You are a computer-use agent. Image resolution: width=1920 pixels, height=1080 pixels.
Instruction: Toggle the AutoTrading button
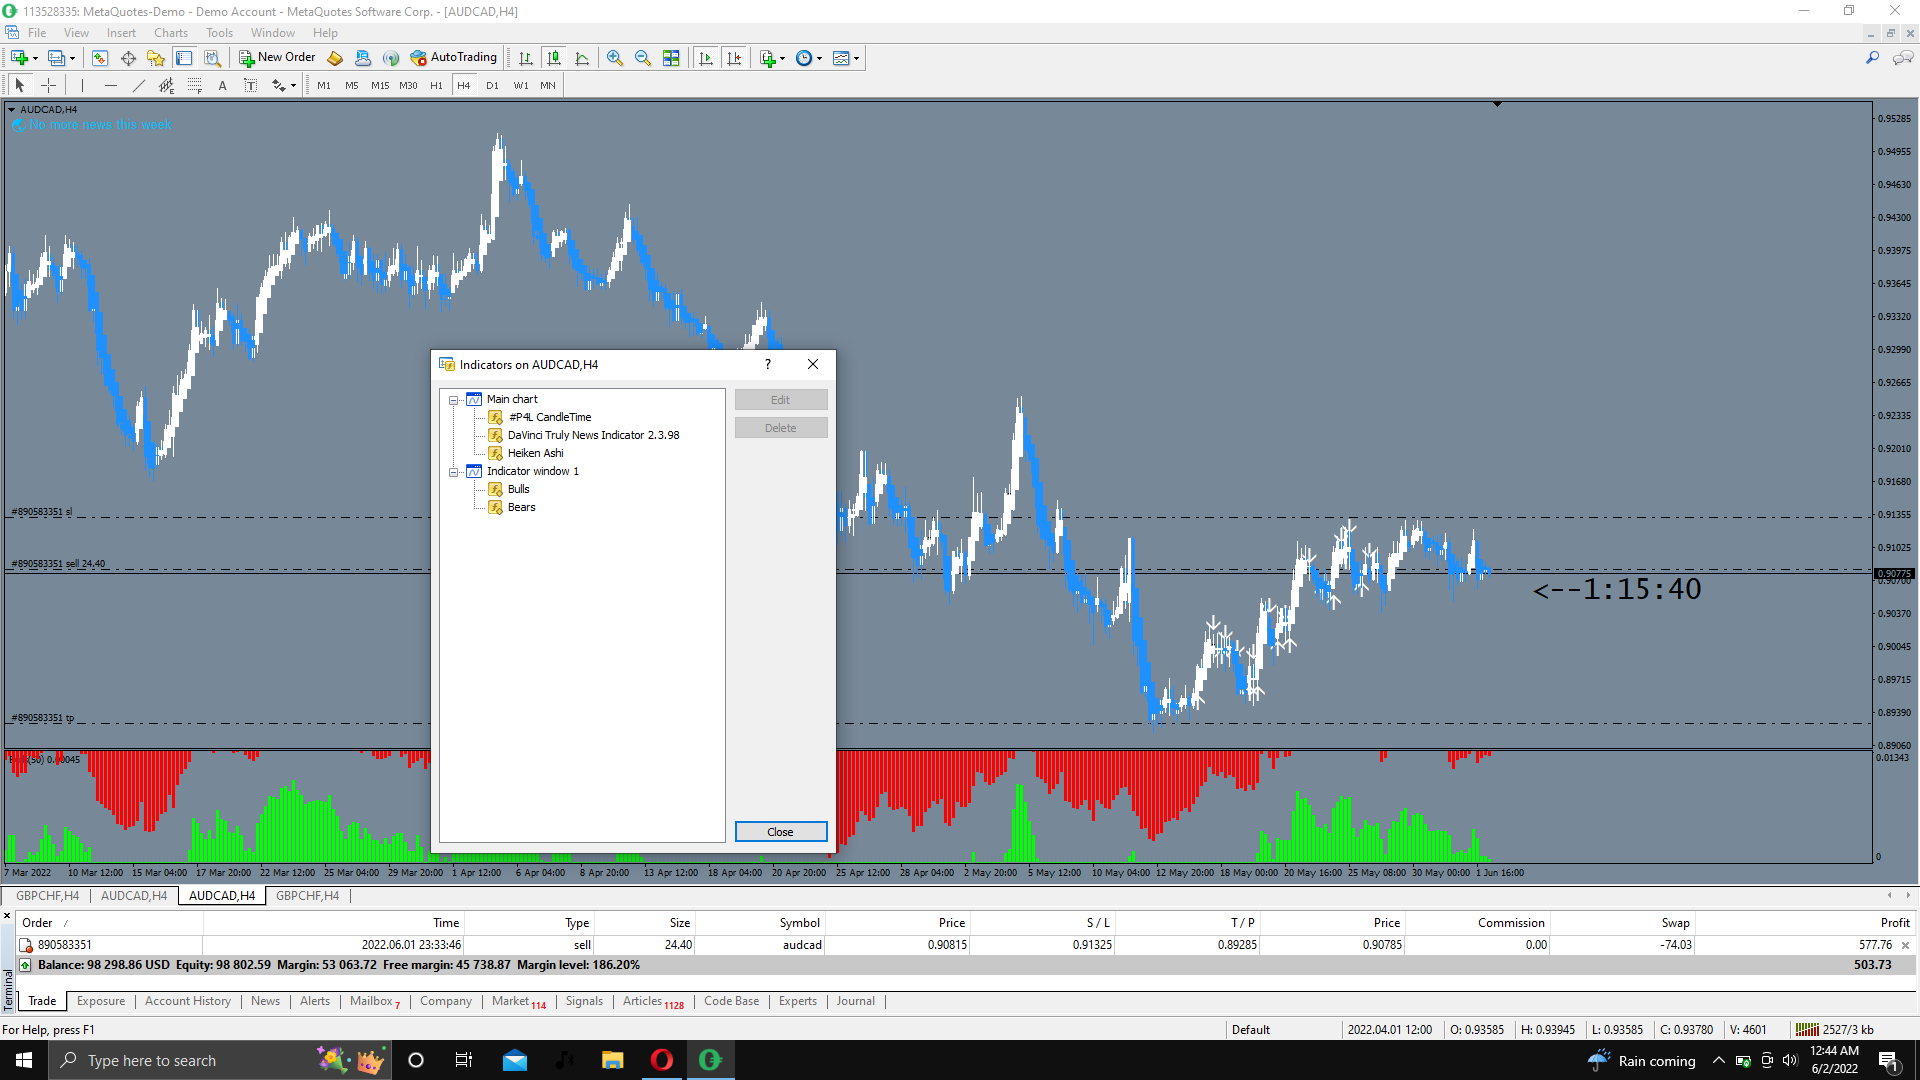coord(453,58)
